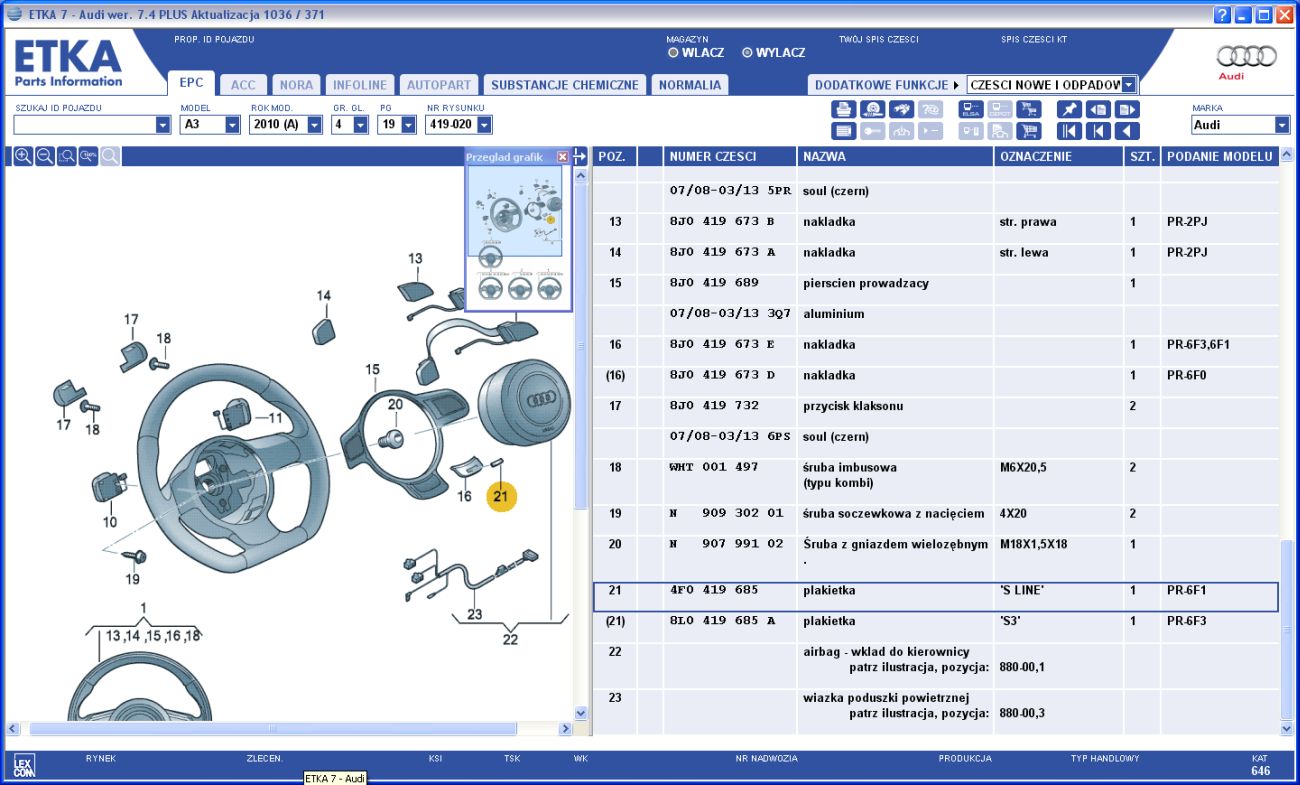Close the Przeglad grafik overview panel
This screenshot has width=1300, height=785.
[562, 157]
